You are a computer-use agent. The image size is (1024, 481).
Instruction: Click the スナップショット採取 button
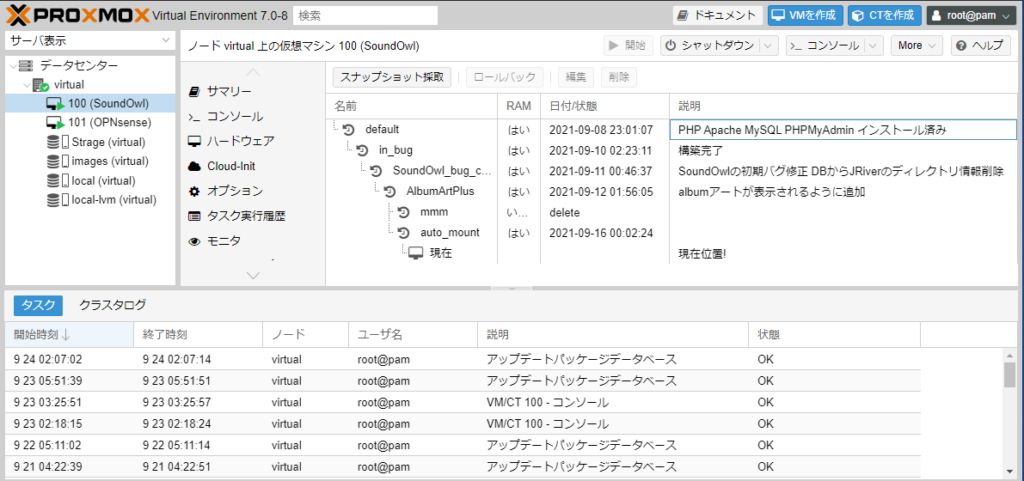coord(392,77)
